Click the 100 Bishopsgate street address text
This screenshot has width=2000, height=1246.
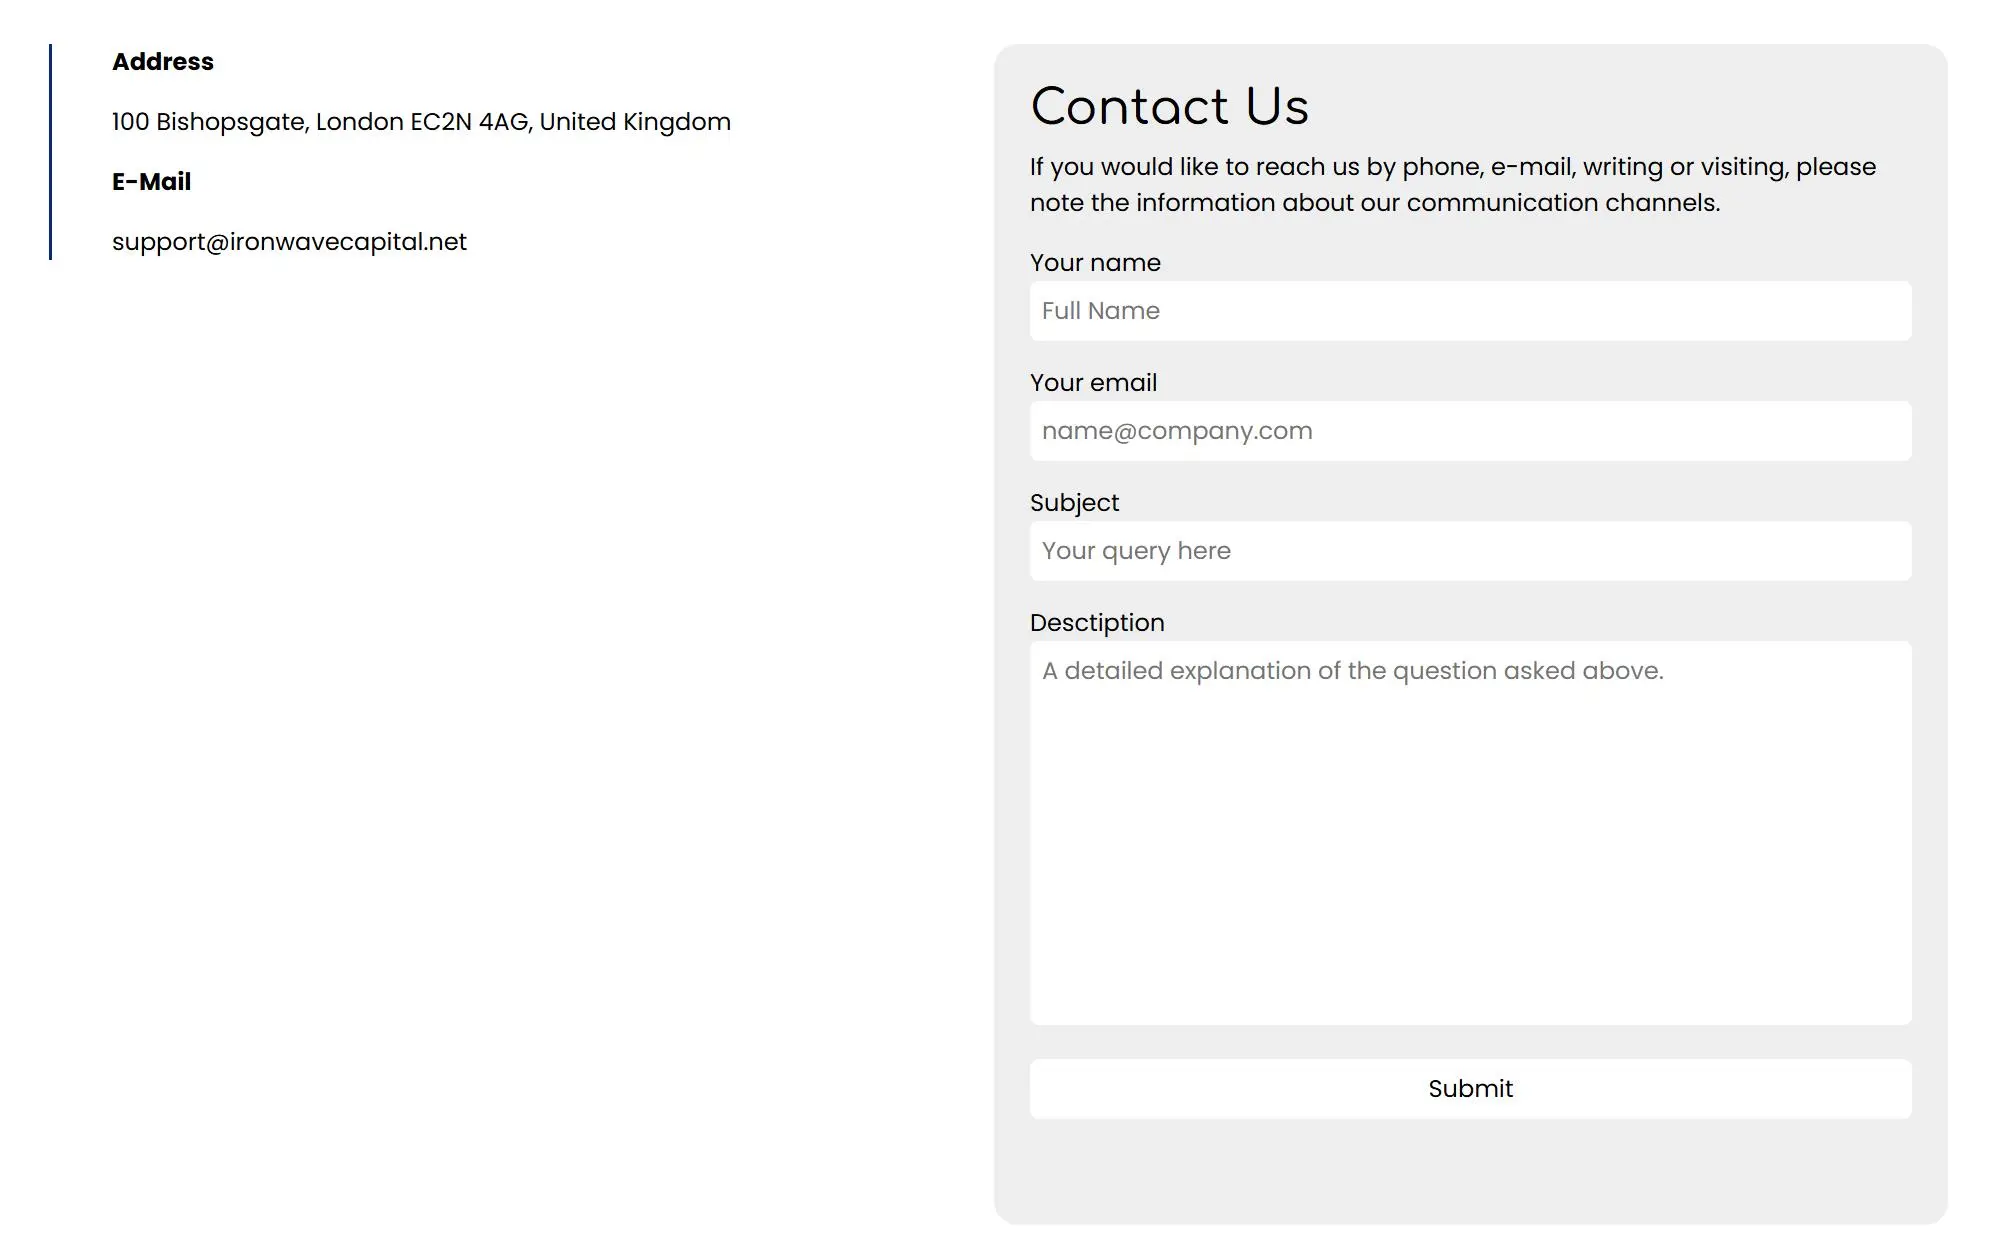click(421, 122)
